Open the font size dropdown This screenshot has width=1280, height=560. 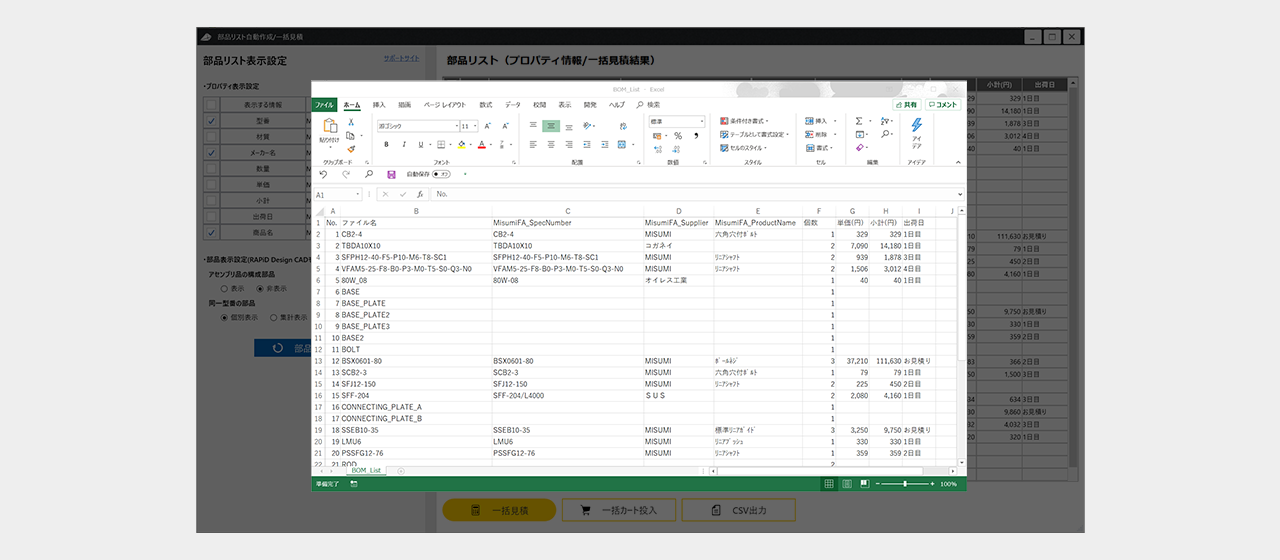(x=475, y=127)
